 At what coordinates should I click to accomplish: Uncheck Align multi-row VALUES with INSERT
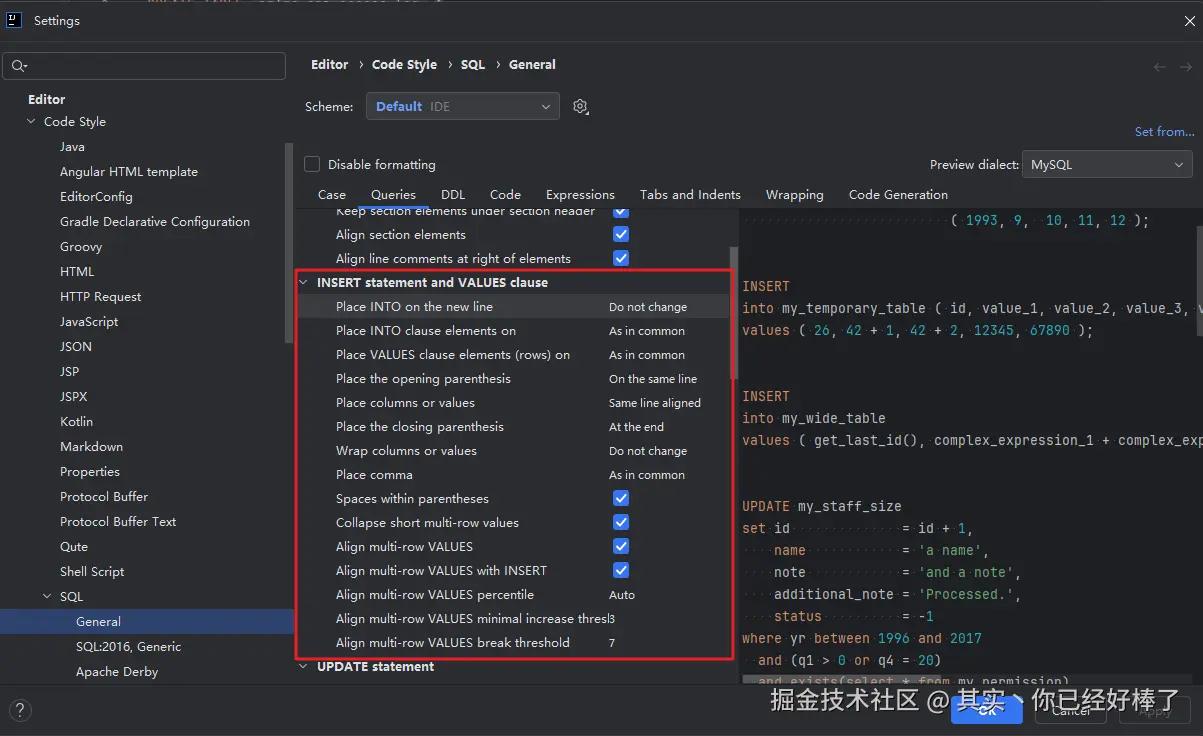point(621,570)
